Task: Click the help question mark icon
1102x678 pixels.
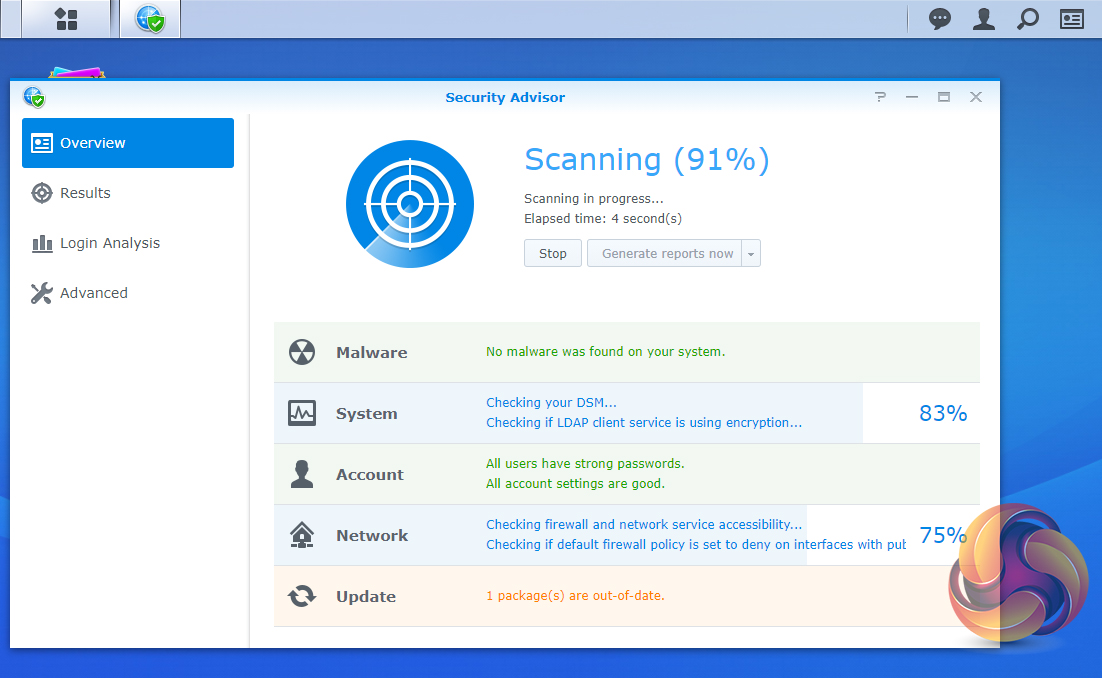Action: pyautogui.click(x=880, y=97)
